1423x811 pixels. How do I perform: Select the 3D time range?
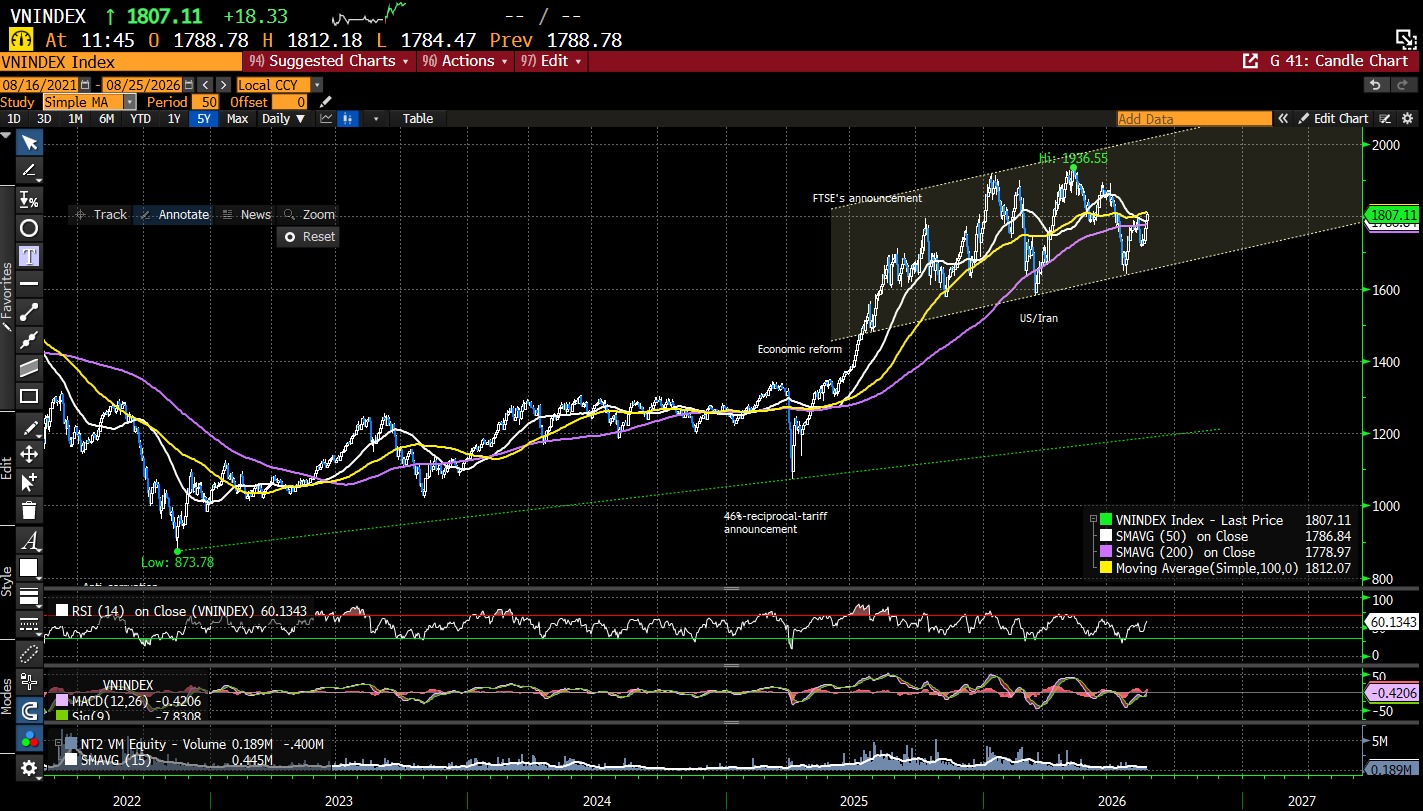click(x=44, y=118)
